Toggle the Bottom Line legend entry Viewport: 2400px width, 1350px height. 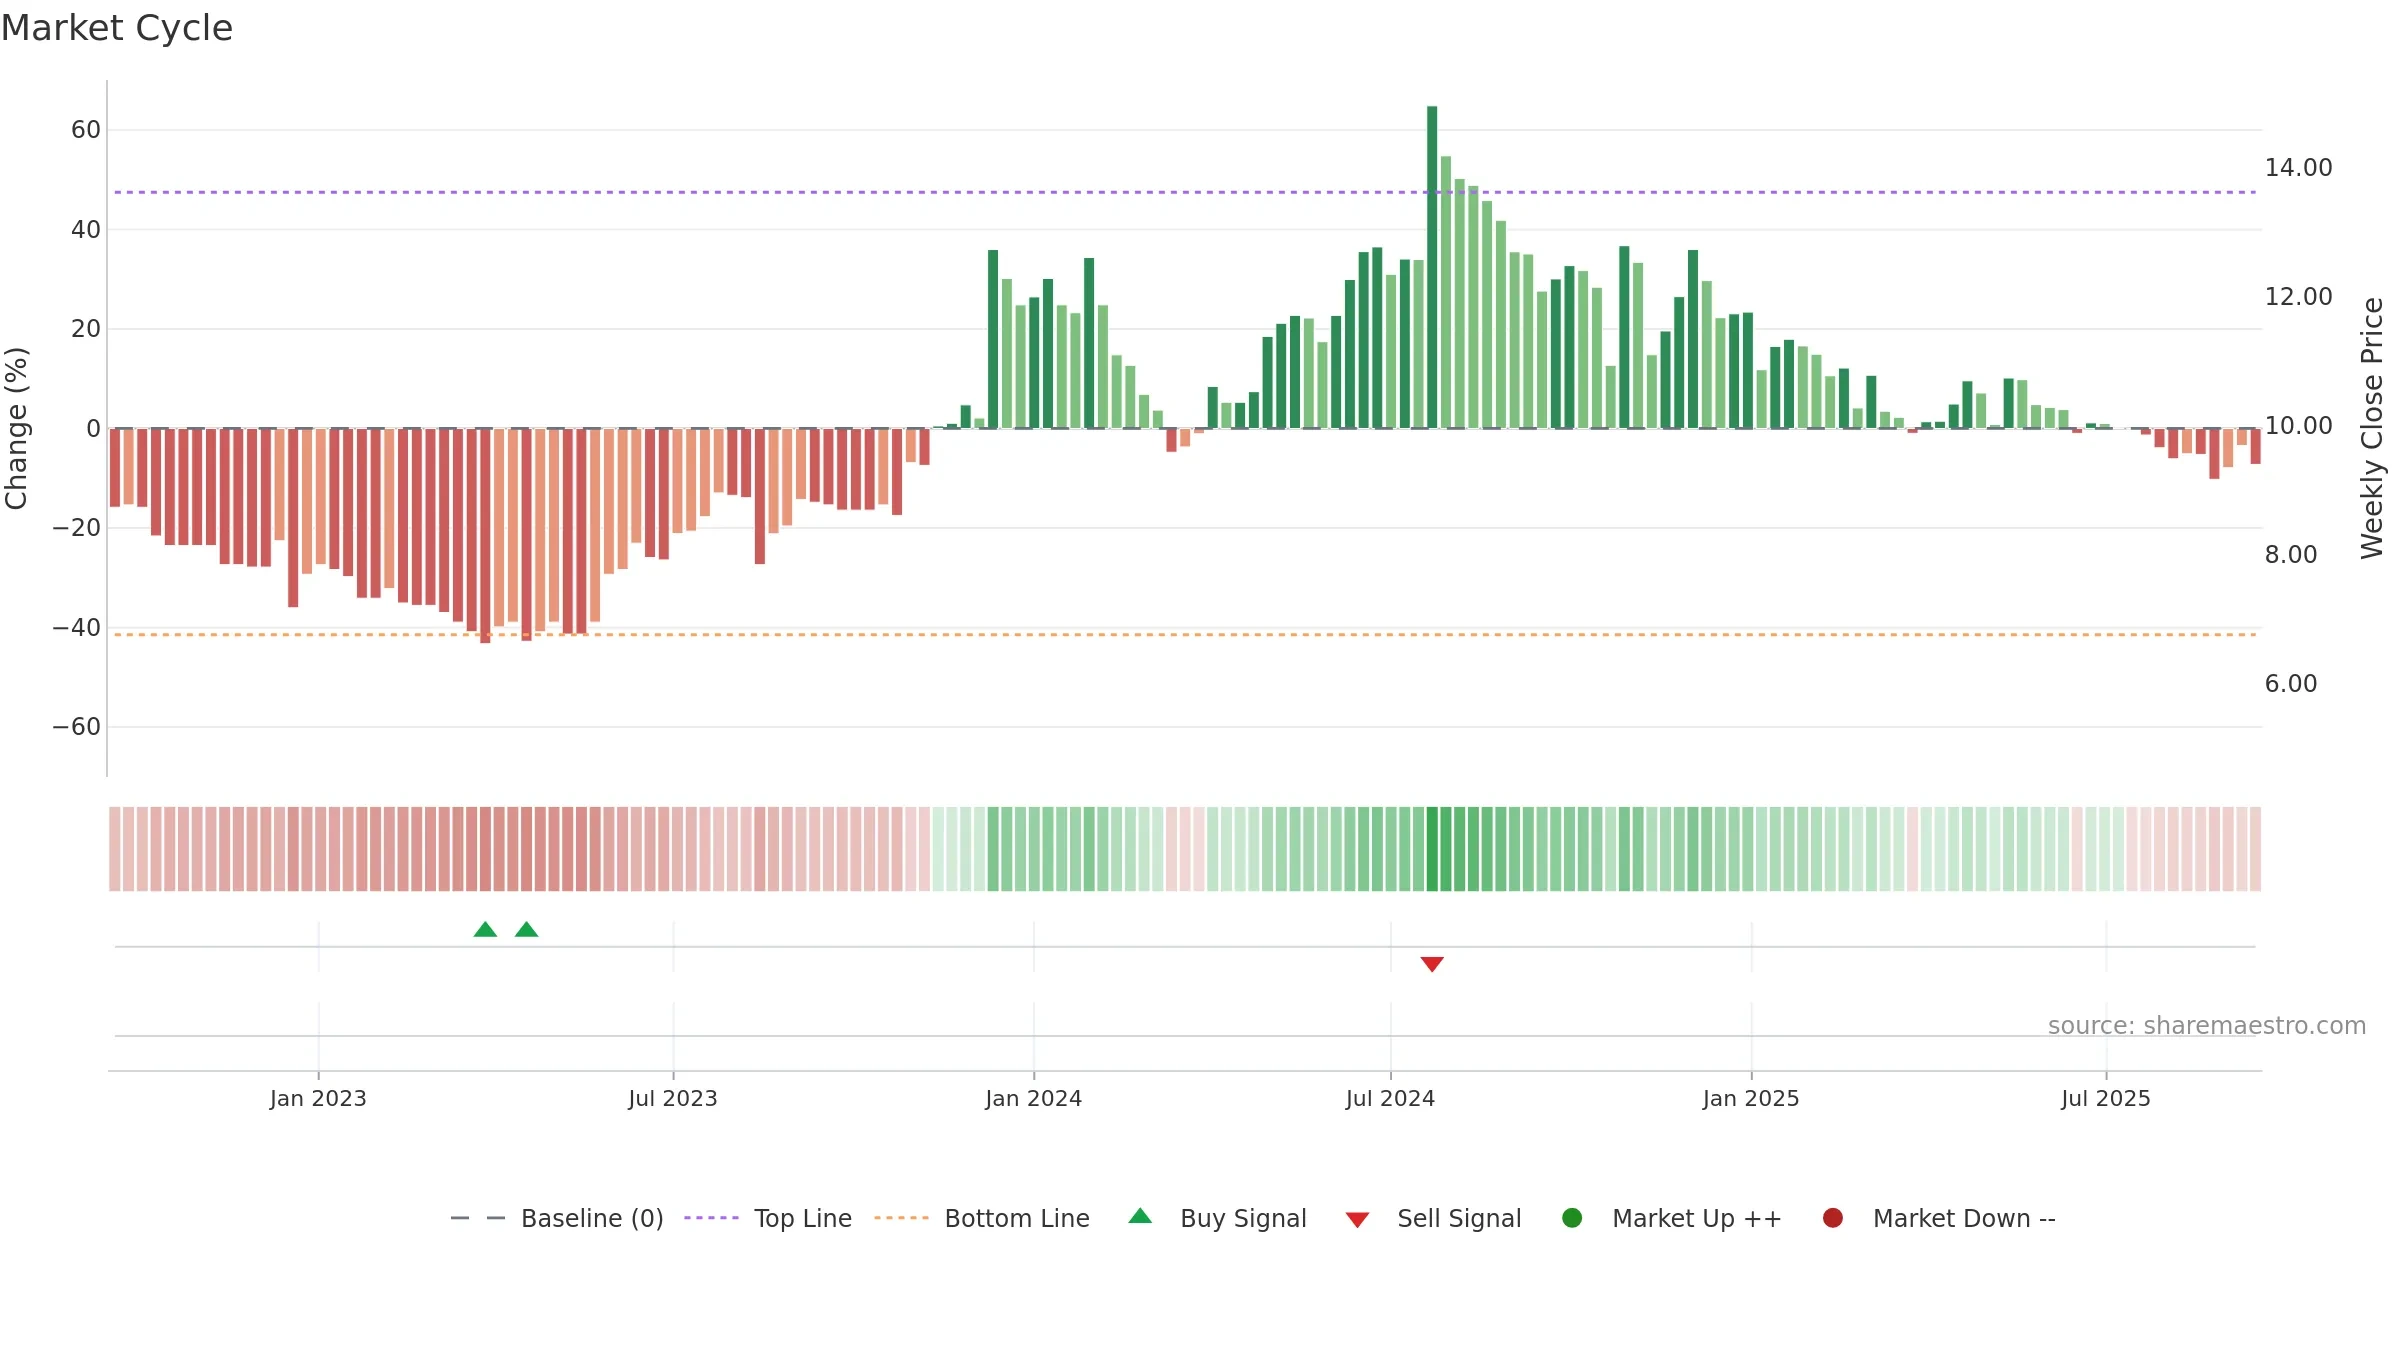pyautogui.click(x=982, y=1218)
